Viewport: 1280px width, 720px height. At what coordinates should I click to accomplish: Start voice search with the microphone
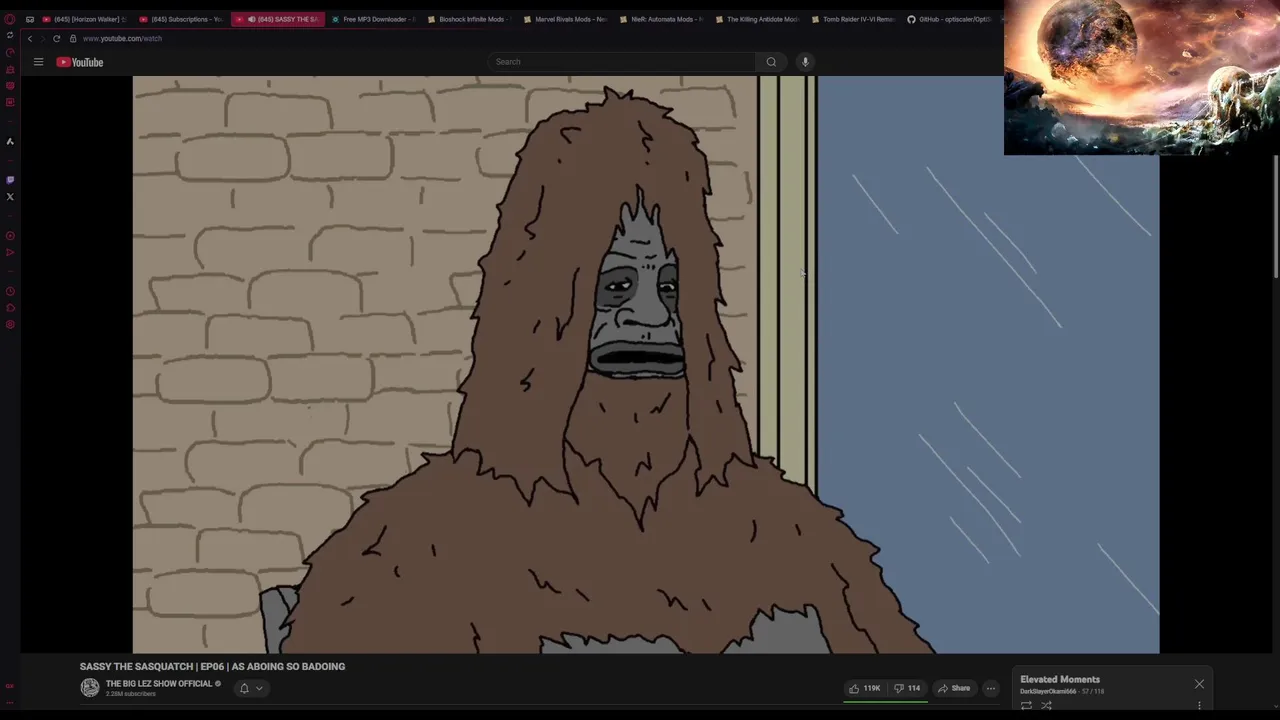pyautogui.click(x=805, y=62)
